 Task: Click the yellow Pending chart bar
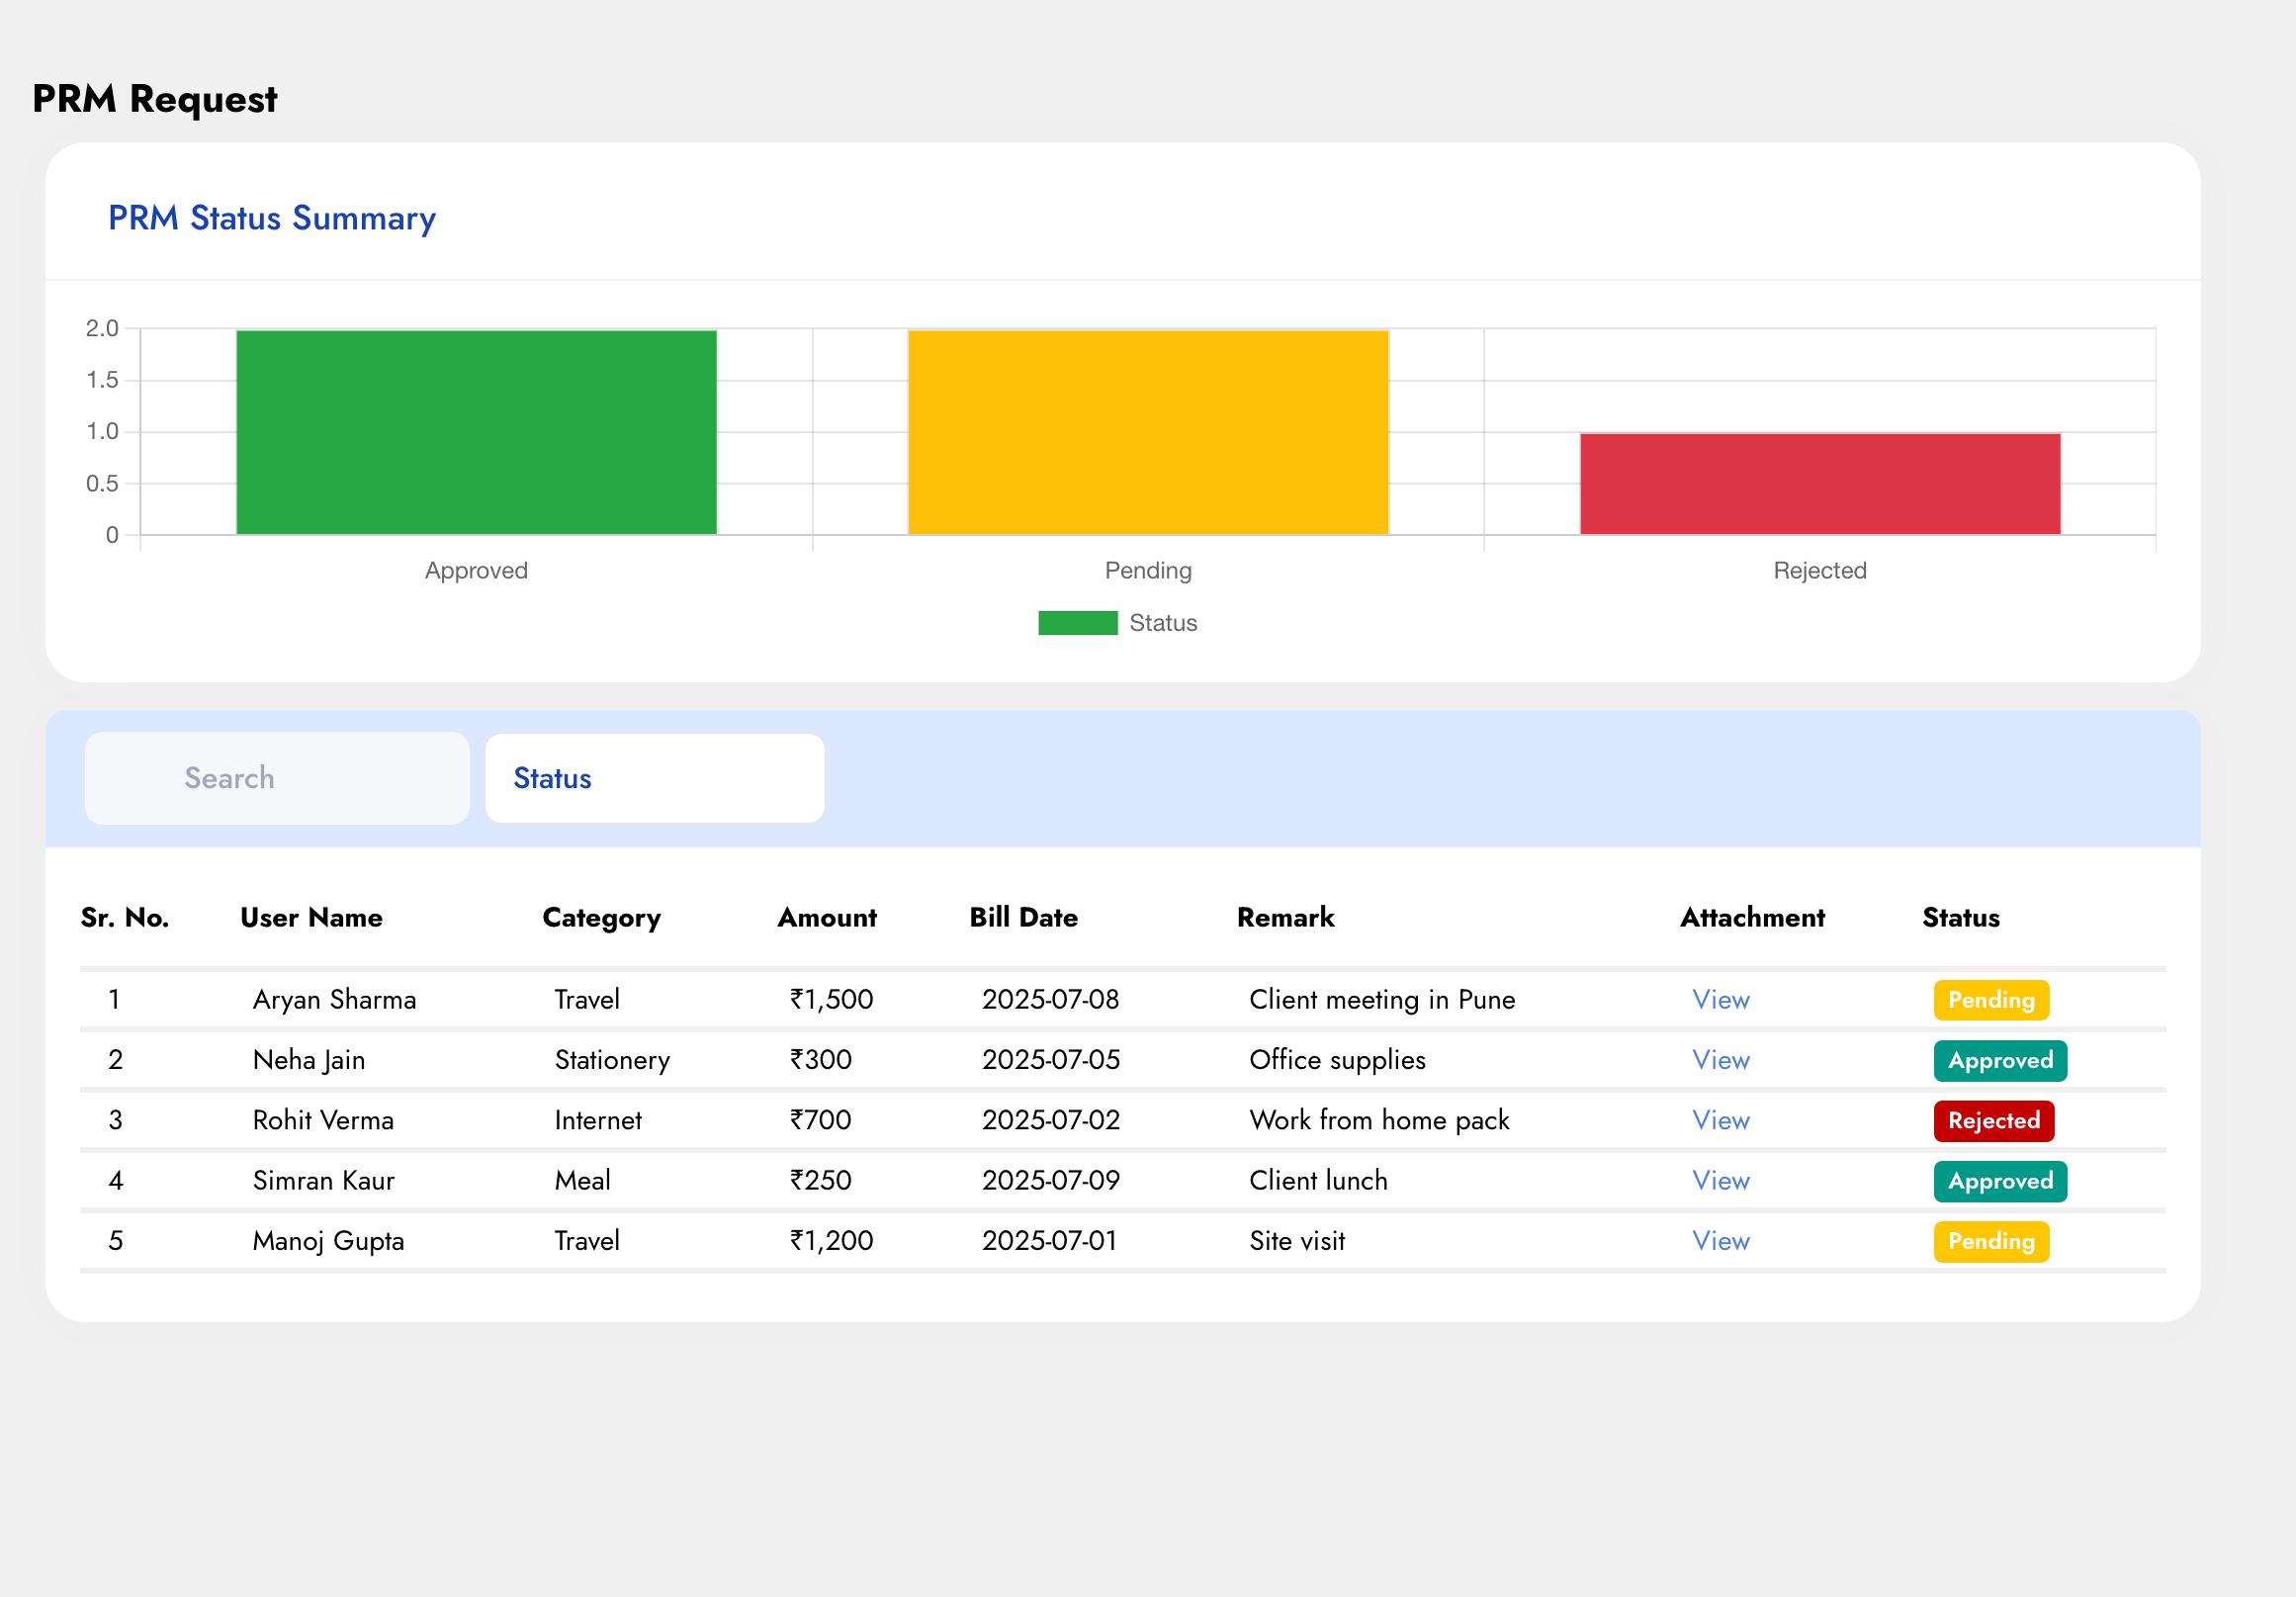pos(1147,432)
